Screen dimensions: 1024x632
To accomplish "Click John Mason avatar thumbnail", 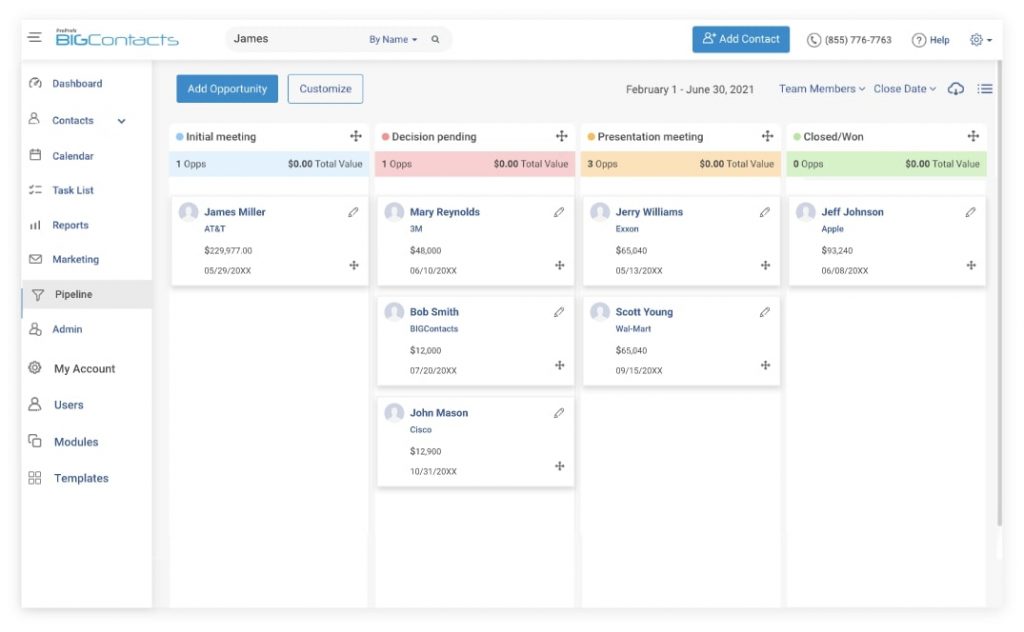I will pyautogui.click(x=394, y=413).
